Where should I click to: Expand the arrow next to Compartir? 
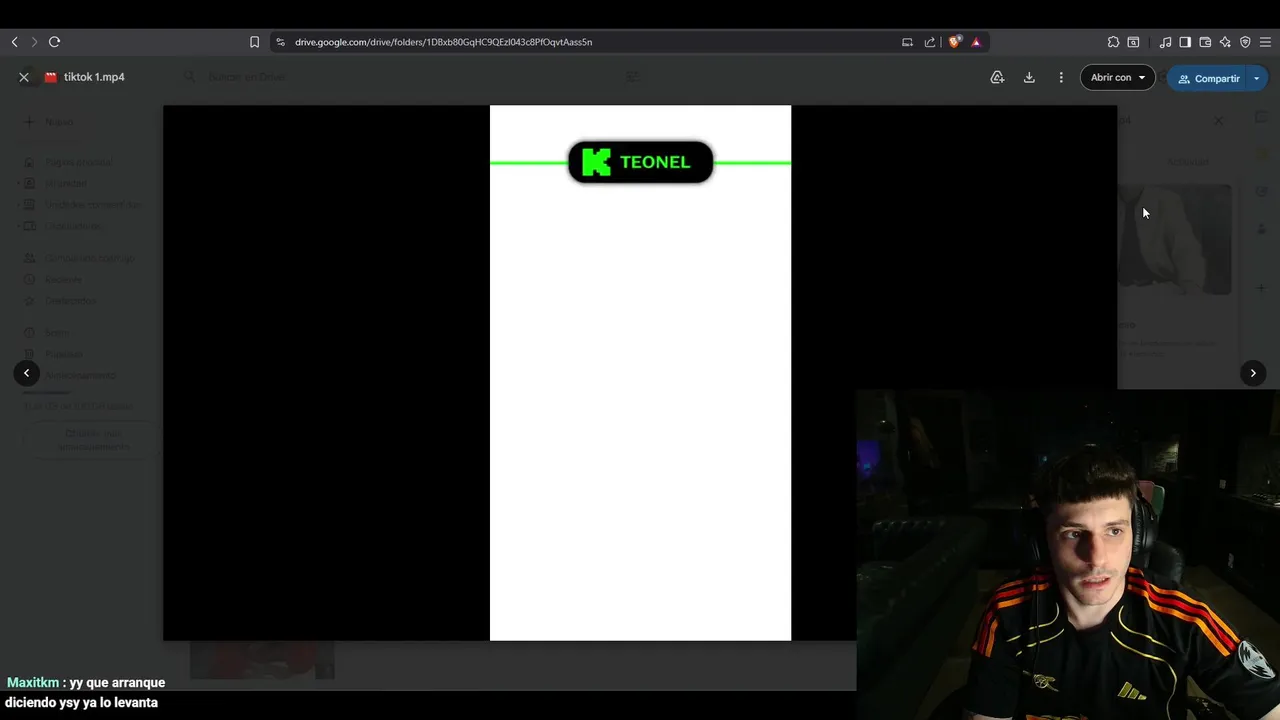click(1257, 78)
